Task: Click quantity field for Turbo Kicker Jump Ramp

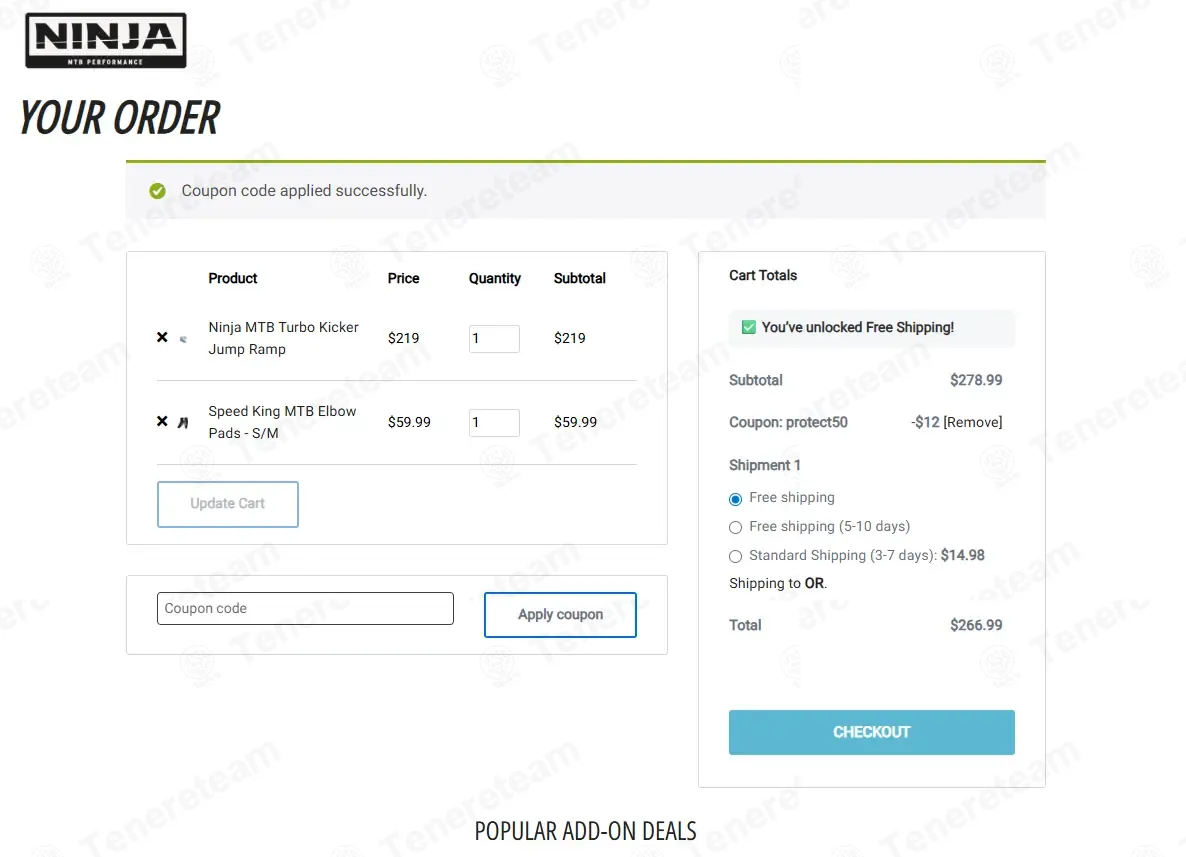Action: point(494,339)
